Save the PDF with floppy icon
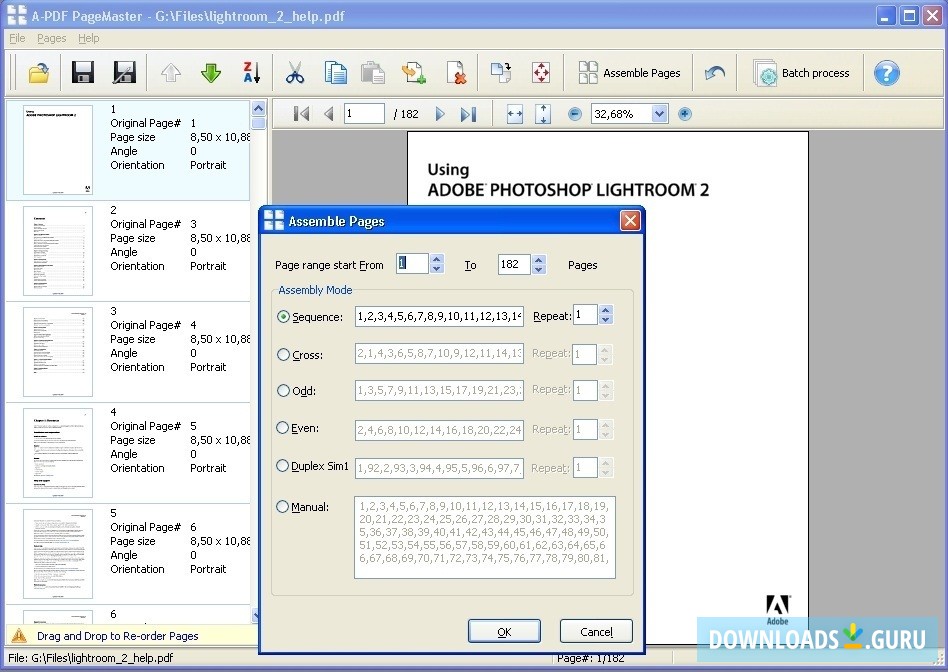Viewport: 948px width, 672px height. [83, 73]
